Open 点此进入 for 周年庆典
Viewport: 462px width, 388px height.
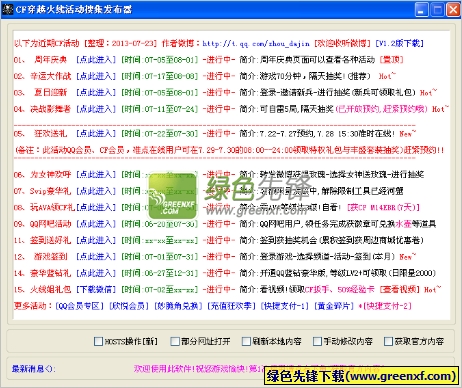click(96, 60)
